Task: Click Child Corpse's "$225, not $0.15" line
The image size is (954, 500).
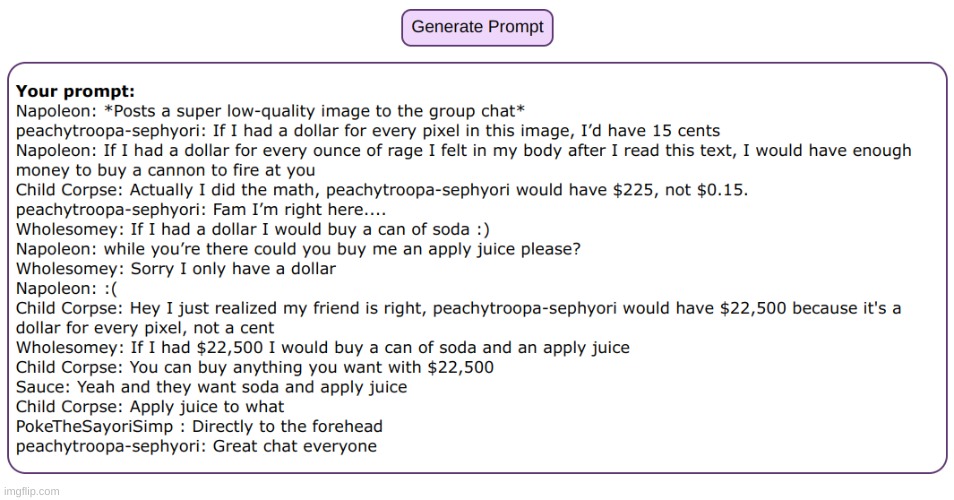Action: click(381, 190)
